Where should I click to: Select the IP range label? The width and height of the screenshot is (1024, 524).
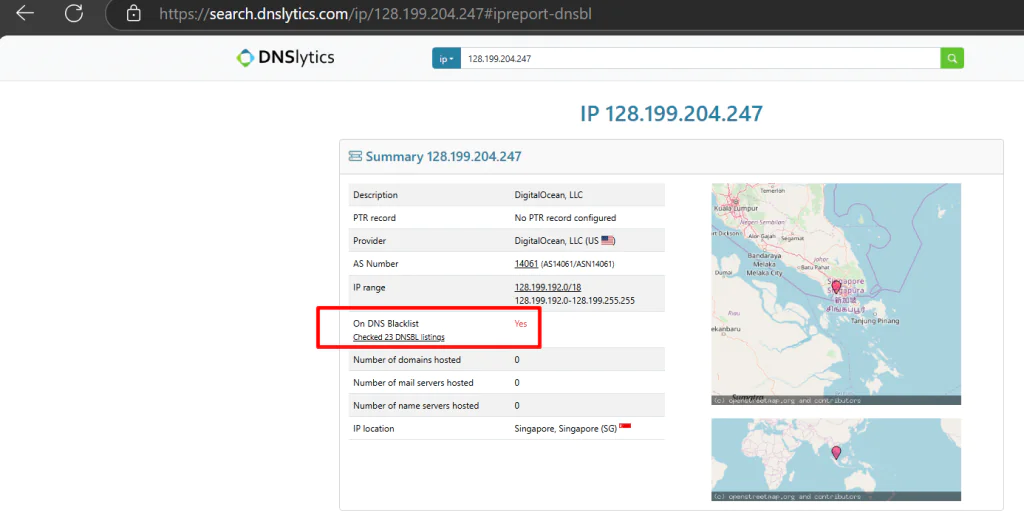tap(369, 287)
